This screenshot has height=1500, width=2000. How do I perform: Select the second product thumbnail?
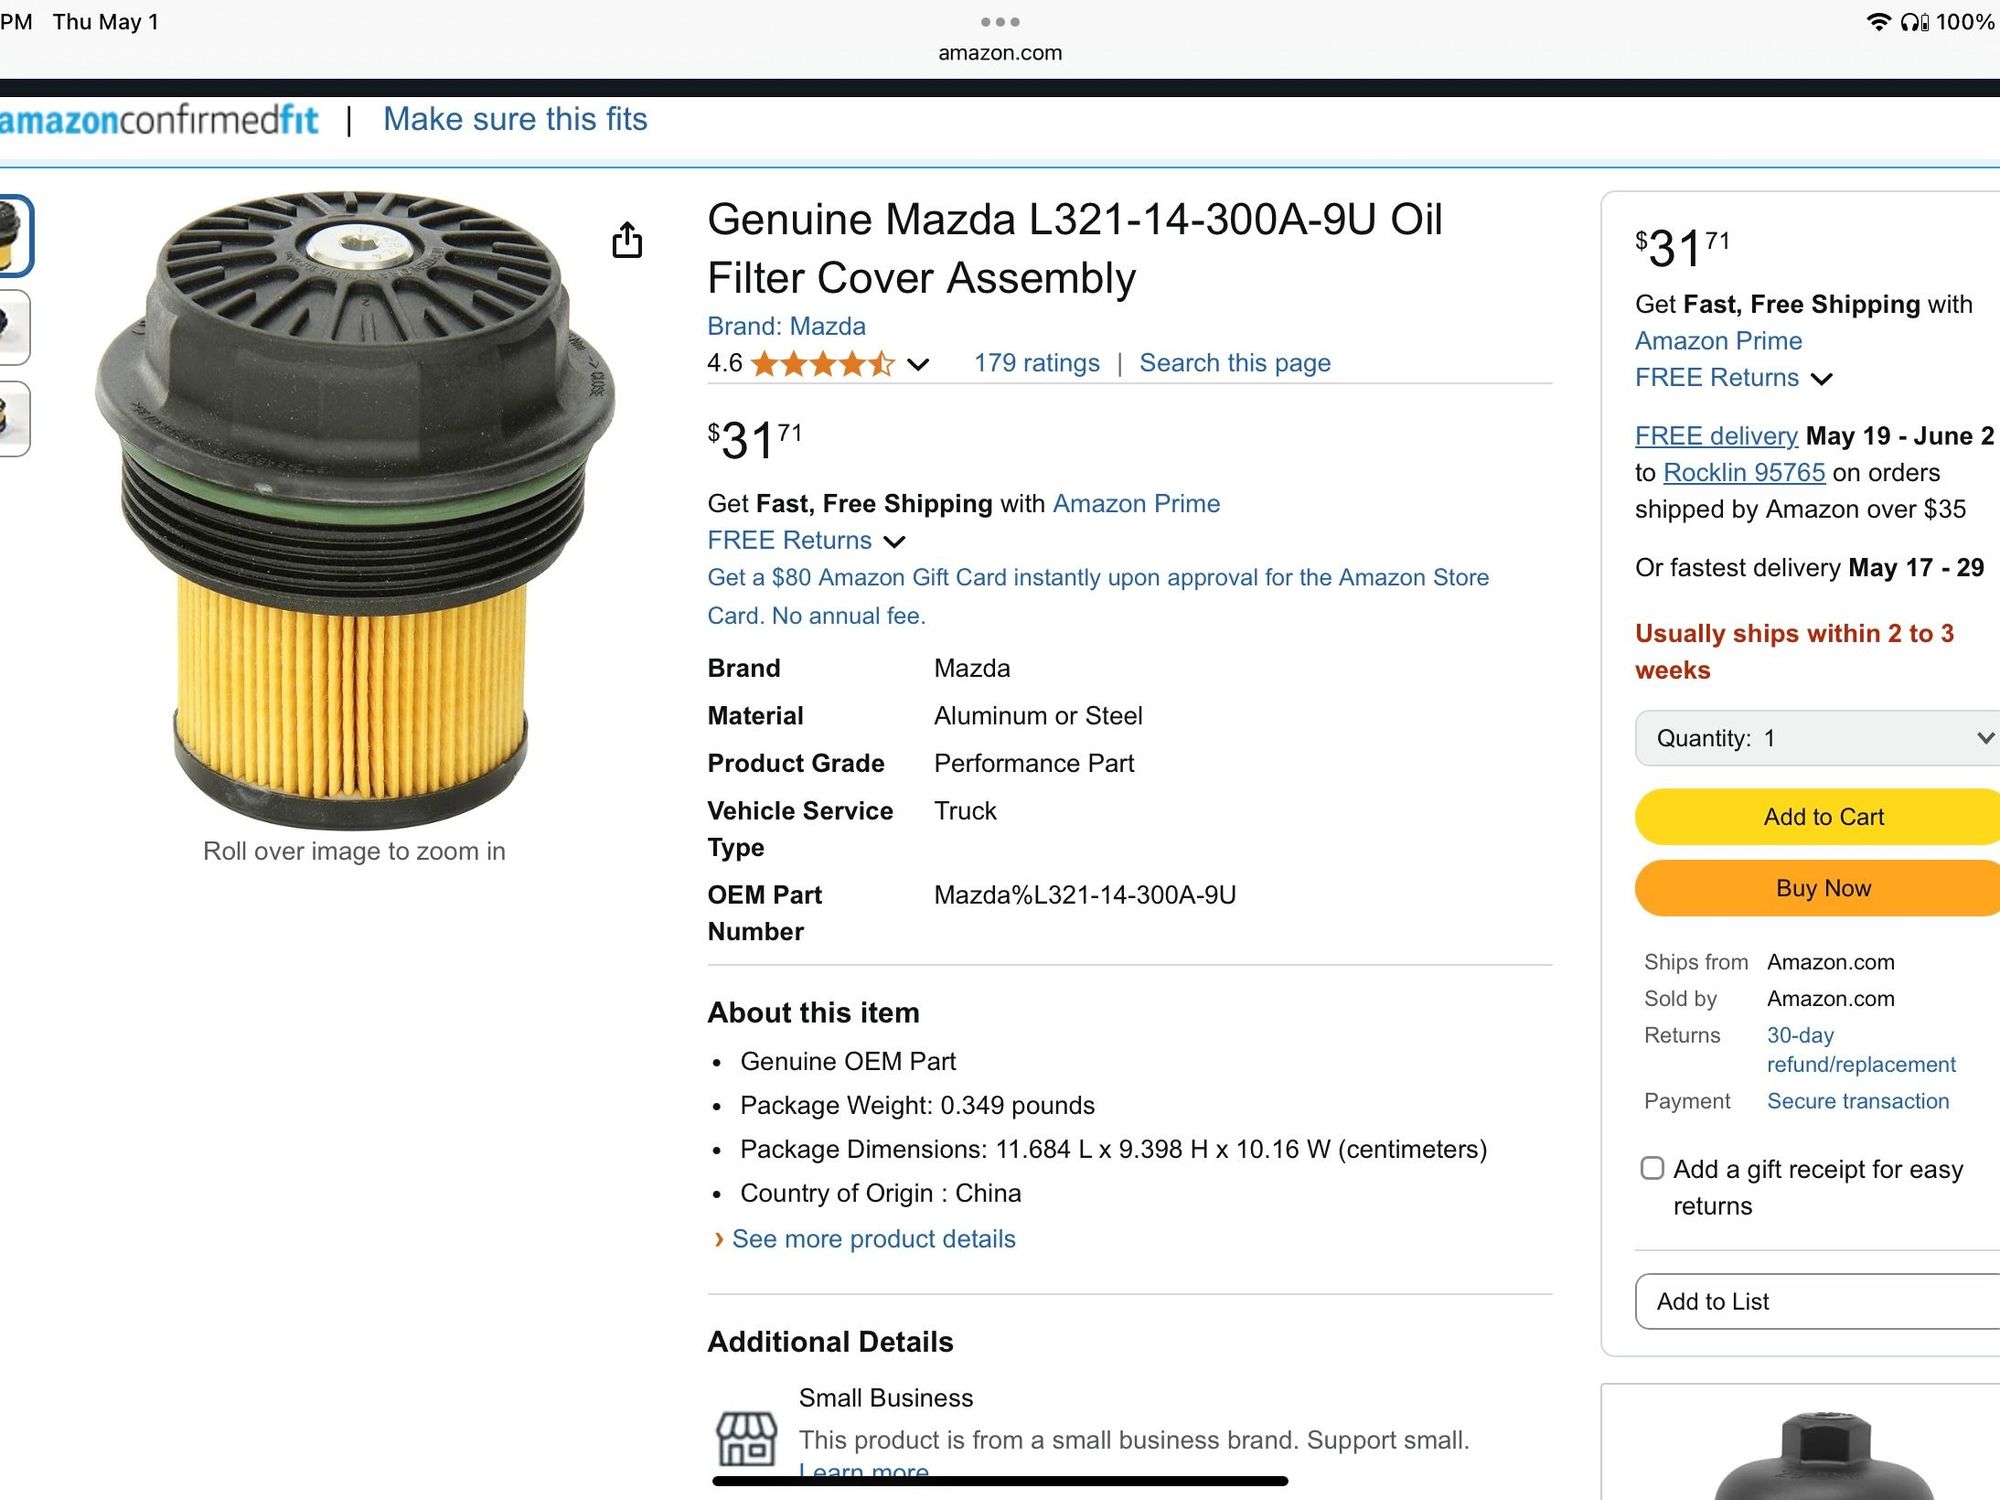click(14, 327)
